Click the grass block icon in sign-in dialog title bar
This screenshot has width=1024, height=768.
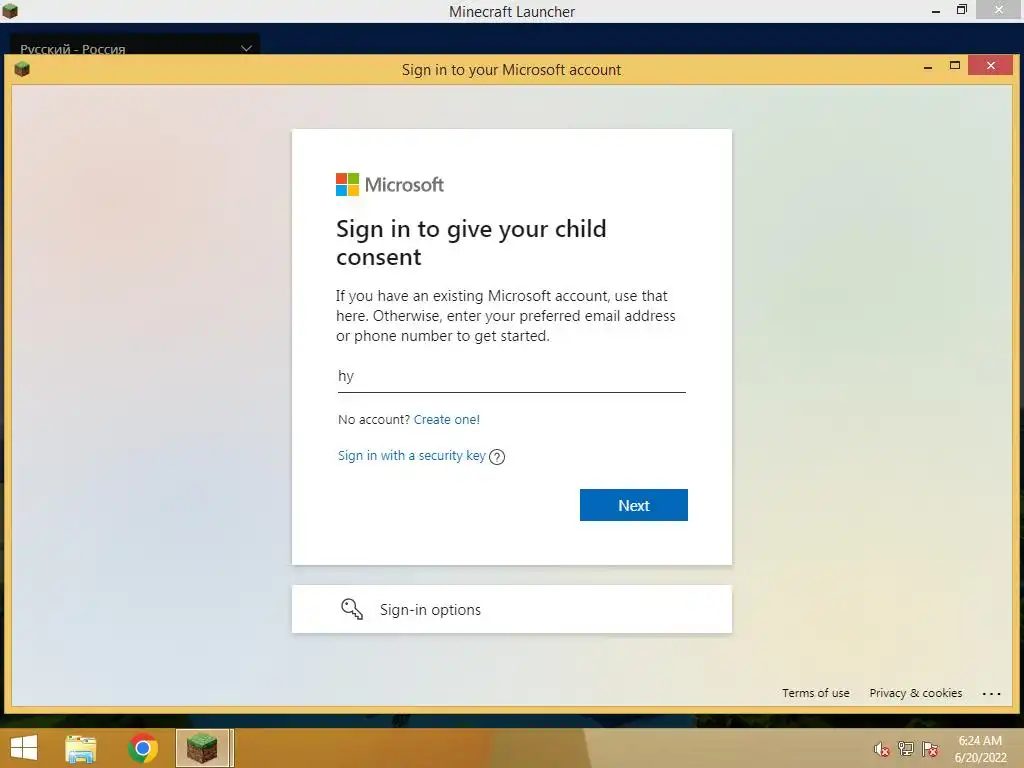22,69
